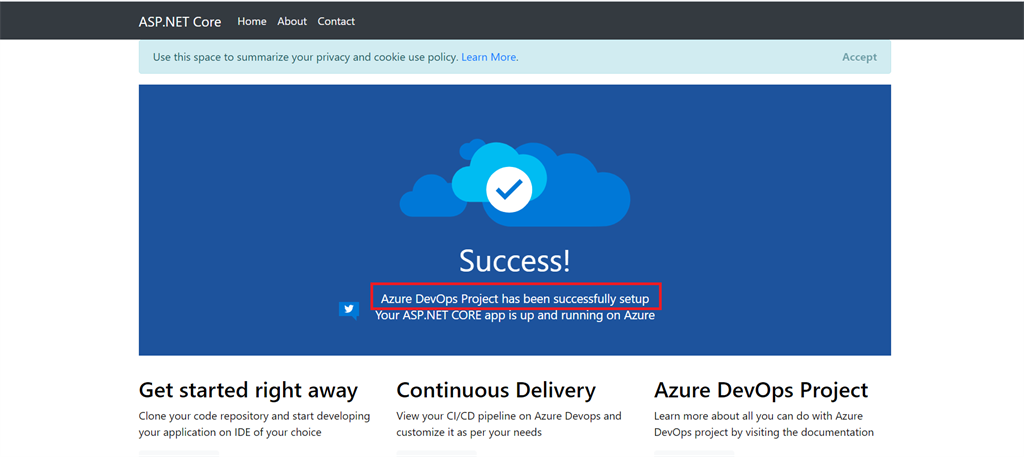Open the About menu item
Screen dimensions: 1024x457
click(x=292, y=21)
